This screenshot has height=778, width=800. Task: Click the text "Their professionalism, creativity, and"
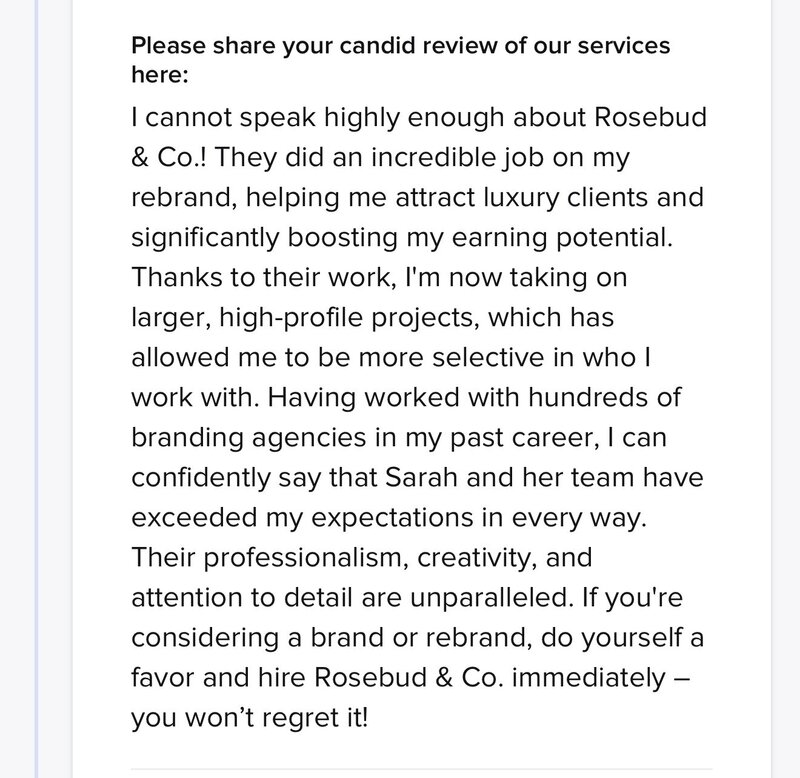(362, 558)
